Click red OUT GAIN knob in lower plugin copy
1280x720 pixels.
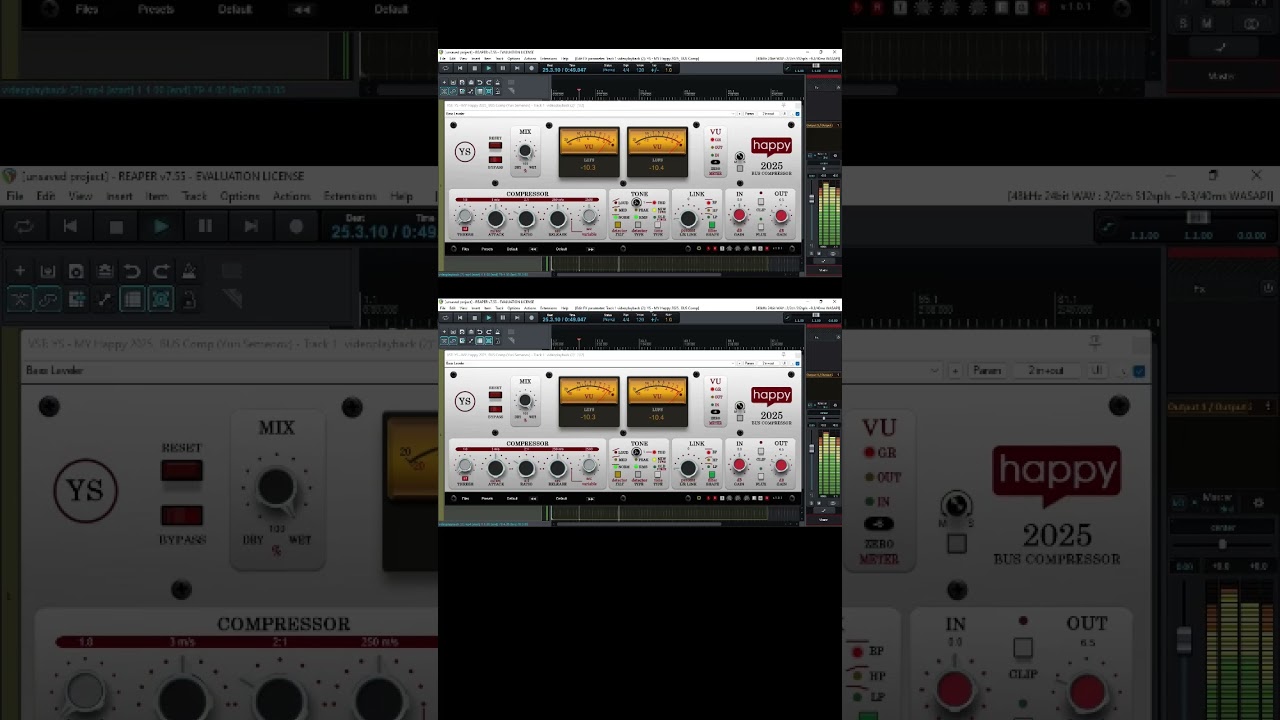click(781, 466)
